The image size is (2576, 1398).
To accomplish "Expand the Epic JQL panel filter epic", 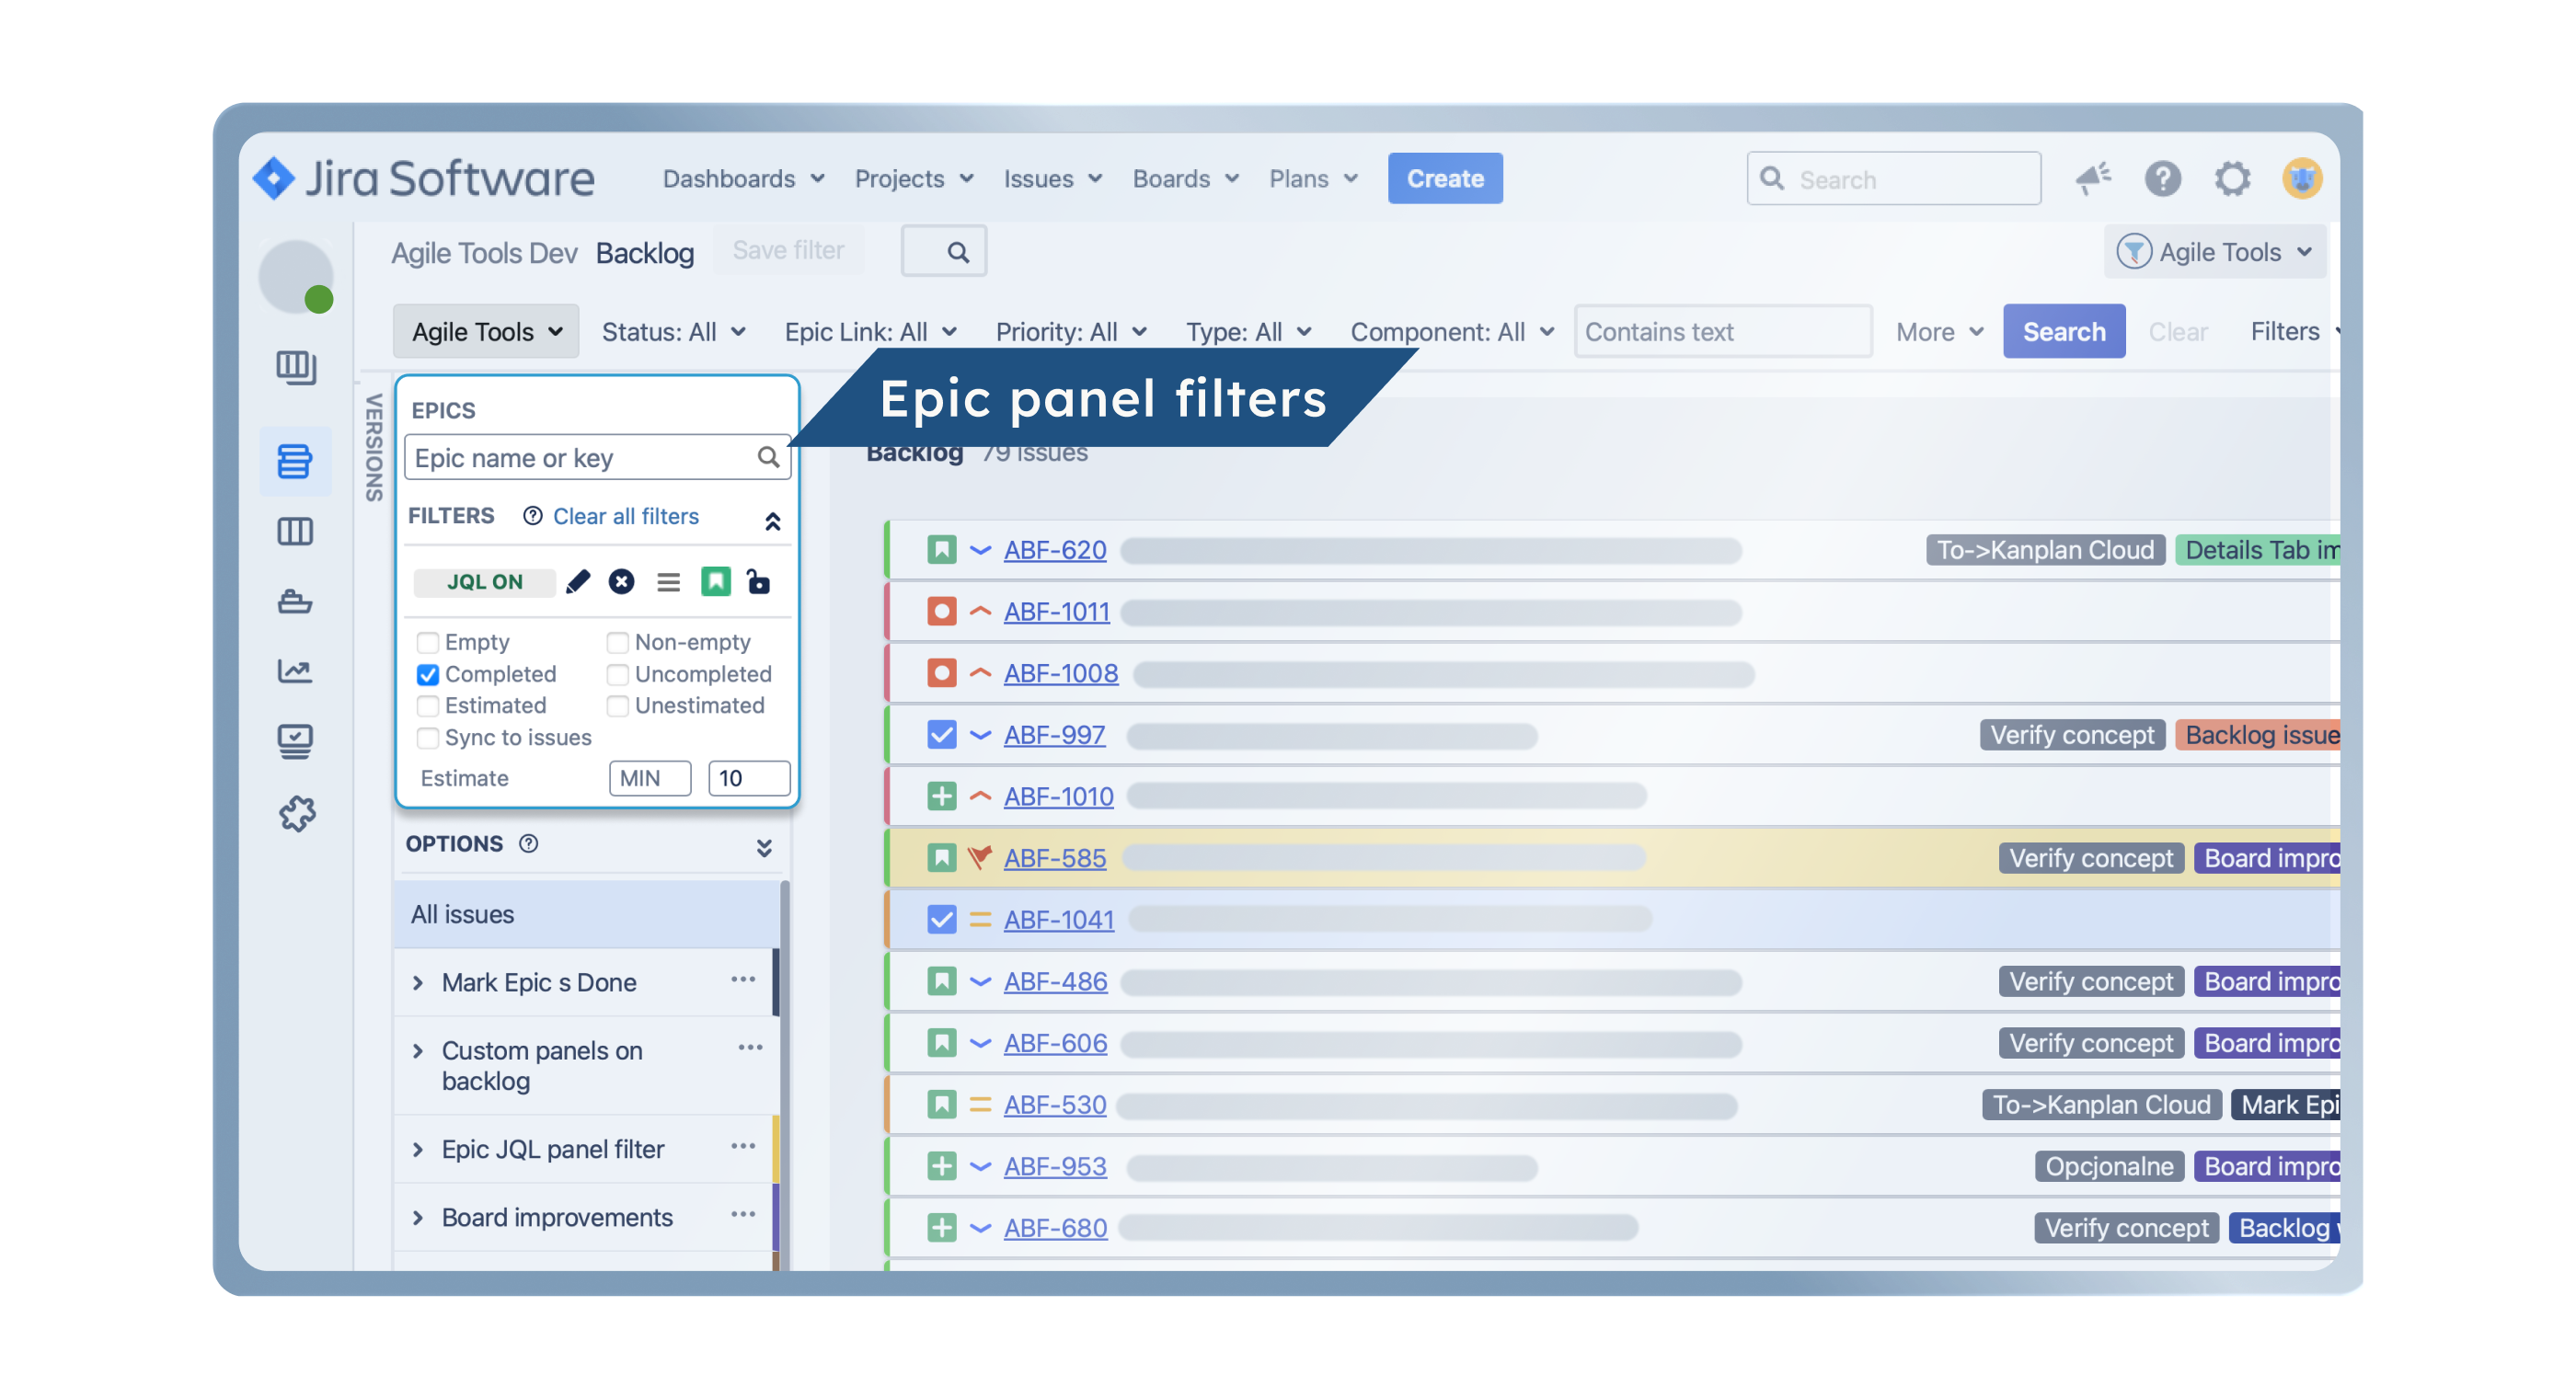I will point(418,1149).
